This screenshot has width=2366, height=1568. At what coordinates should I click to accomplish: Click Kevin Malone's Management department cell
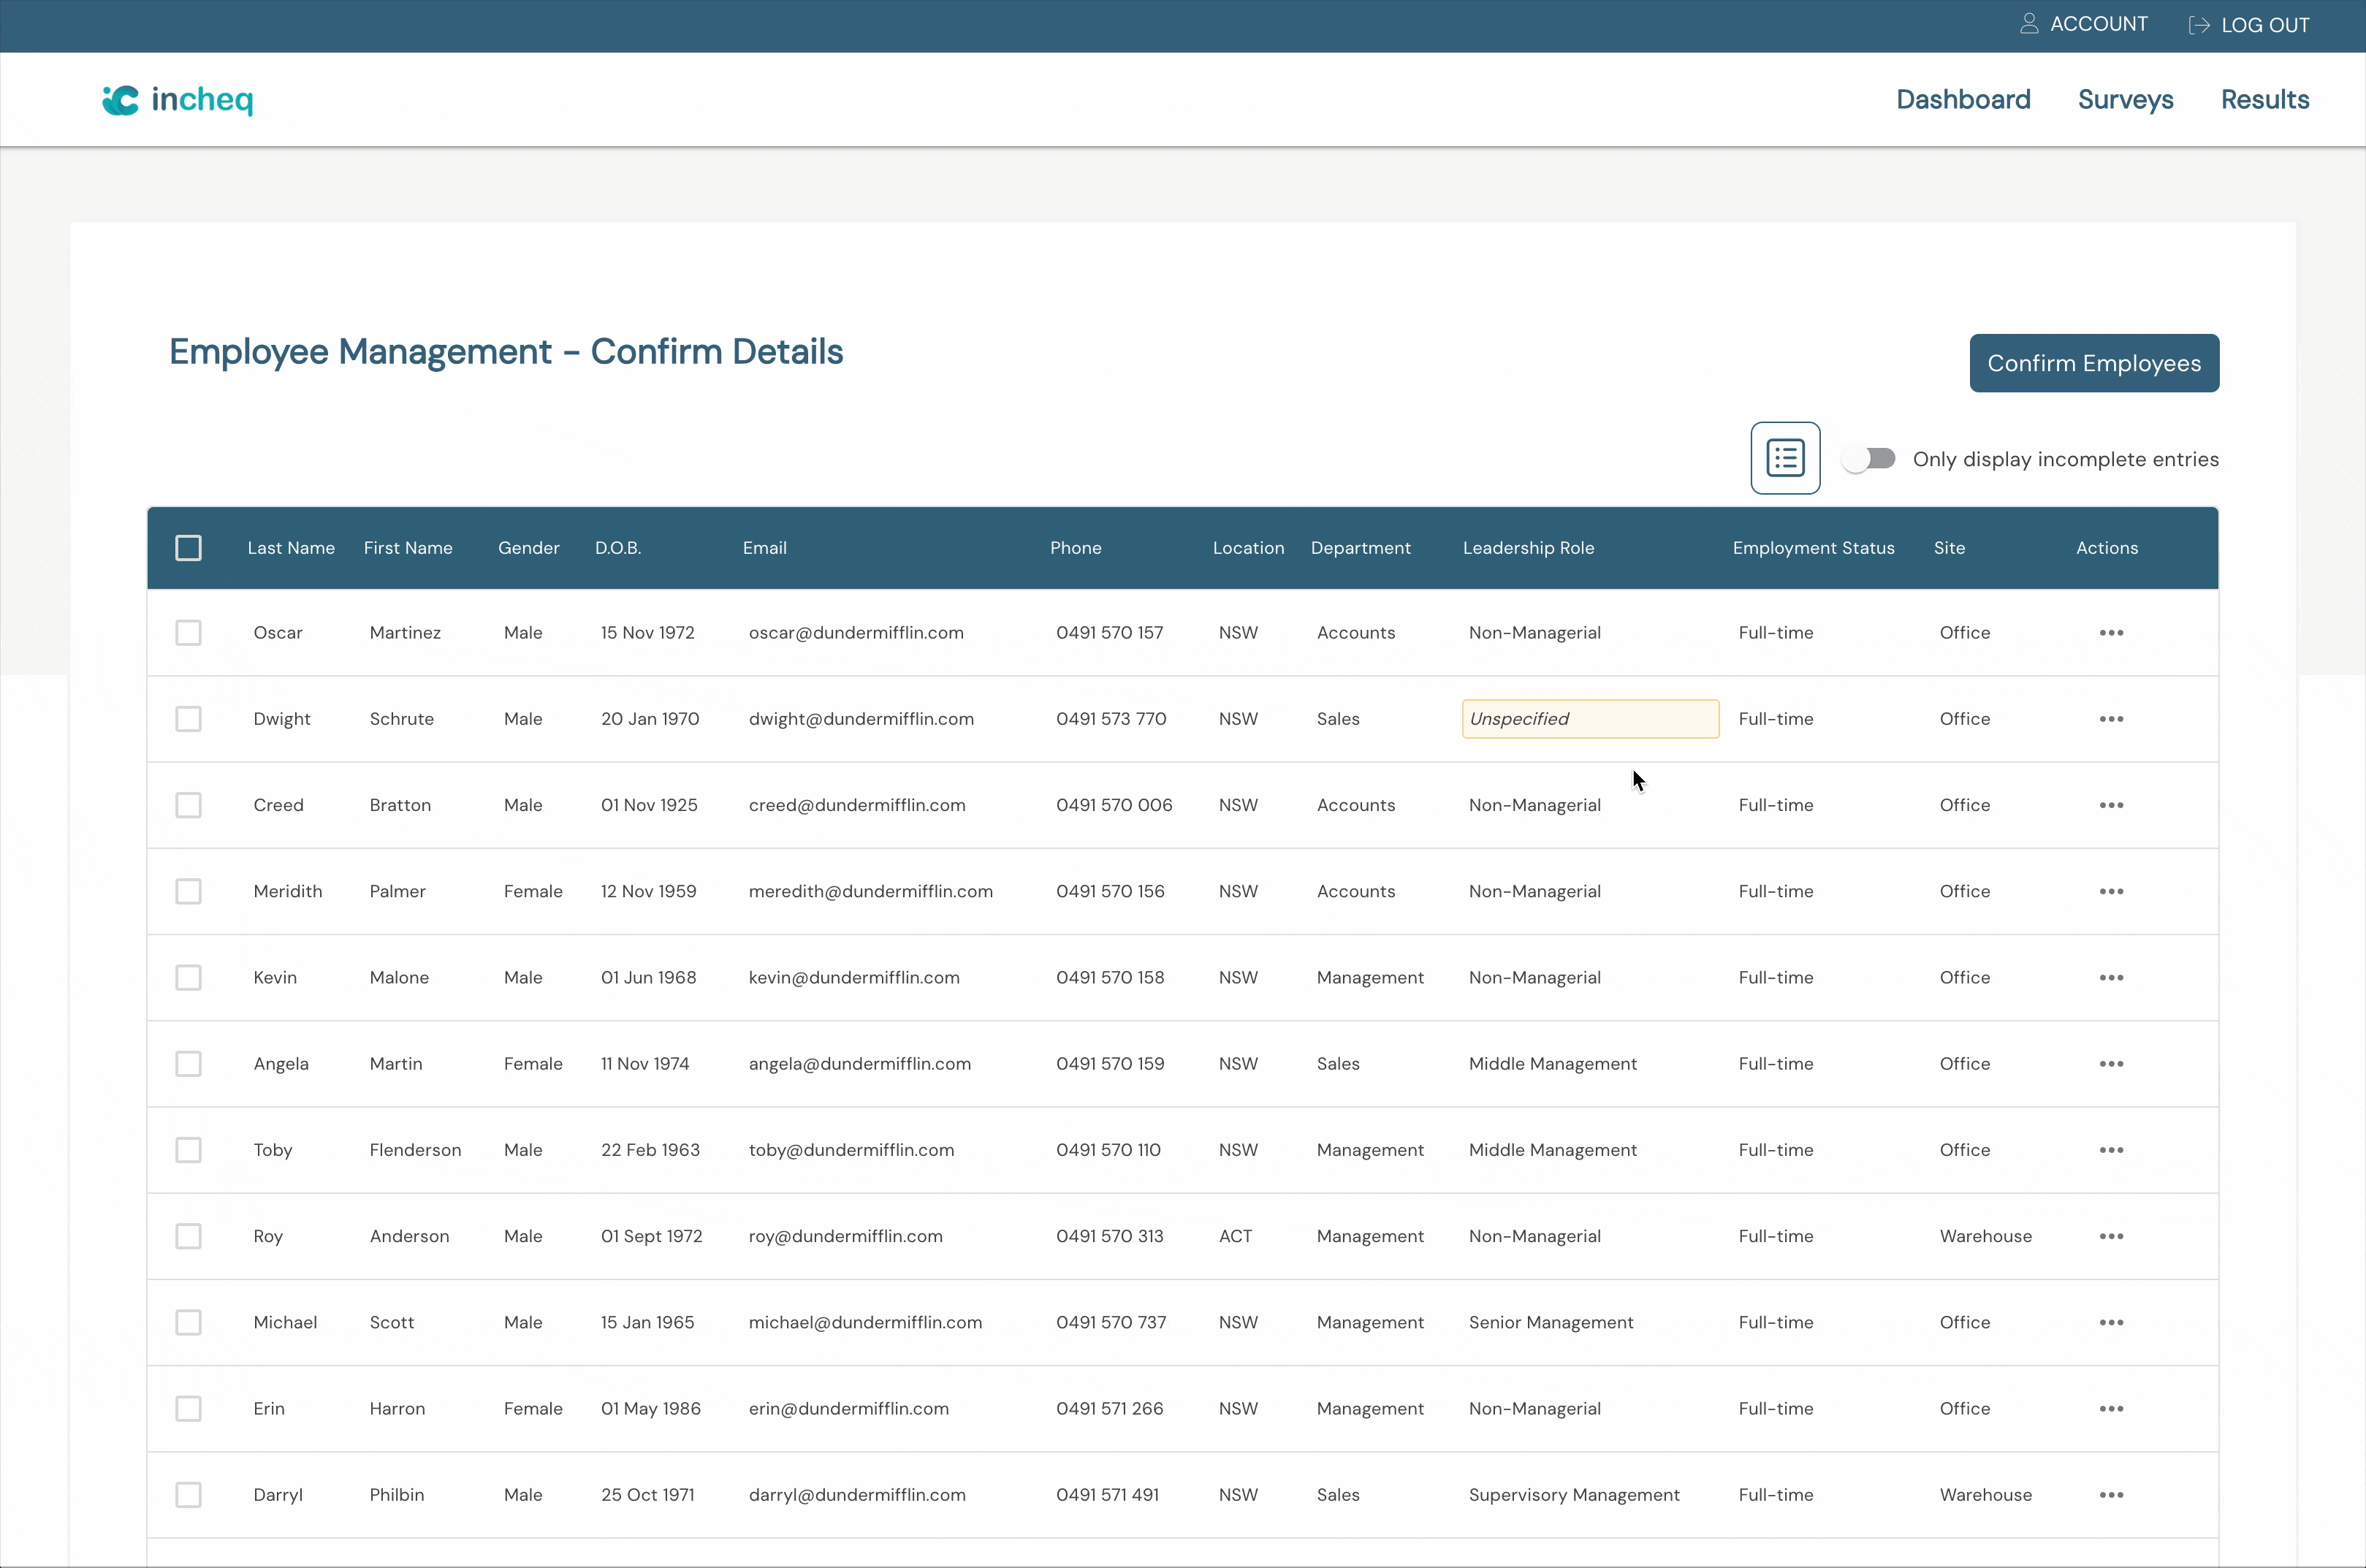tap(1370, 977)
